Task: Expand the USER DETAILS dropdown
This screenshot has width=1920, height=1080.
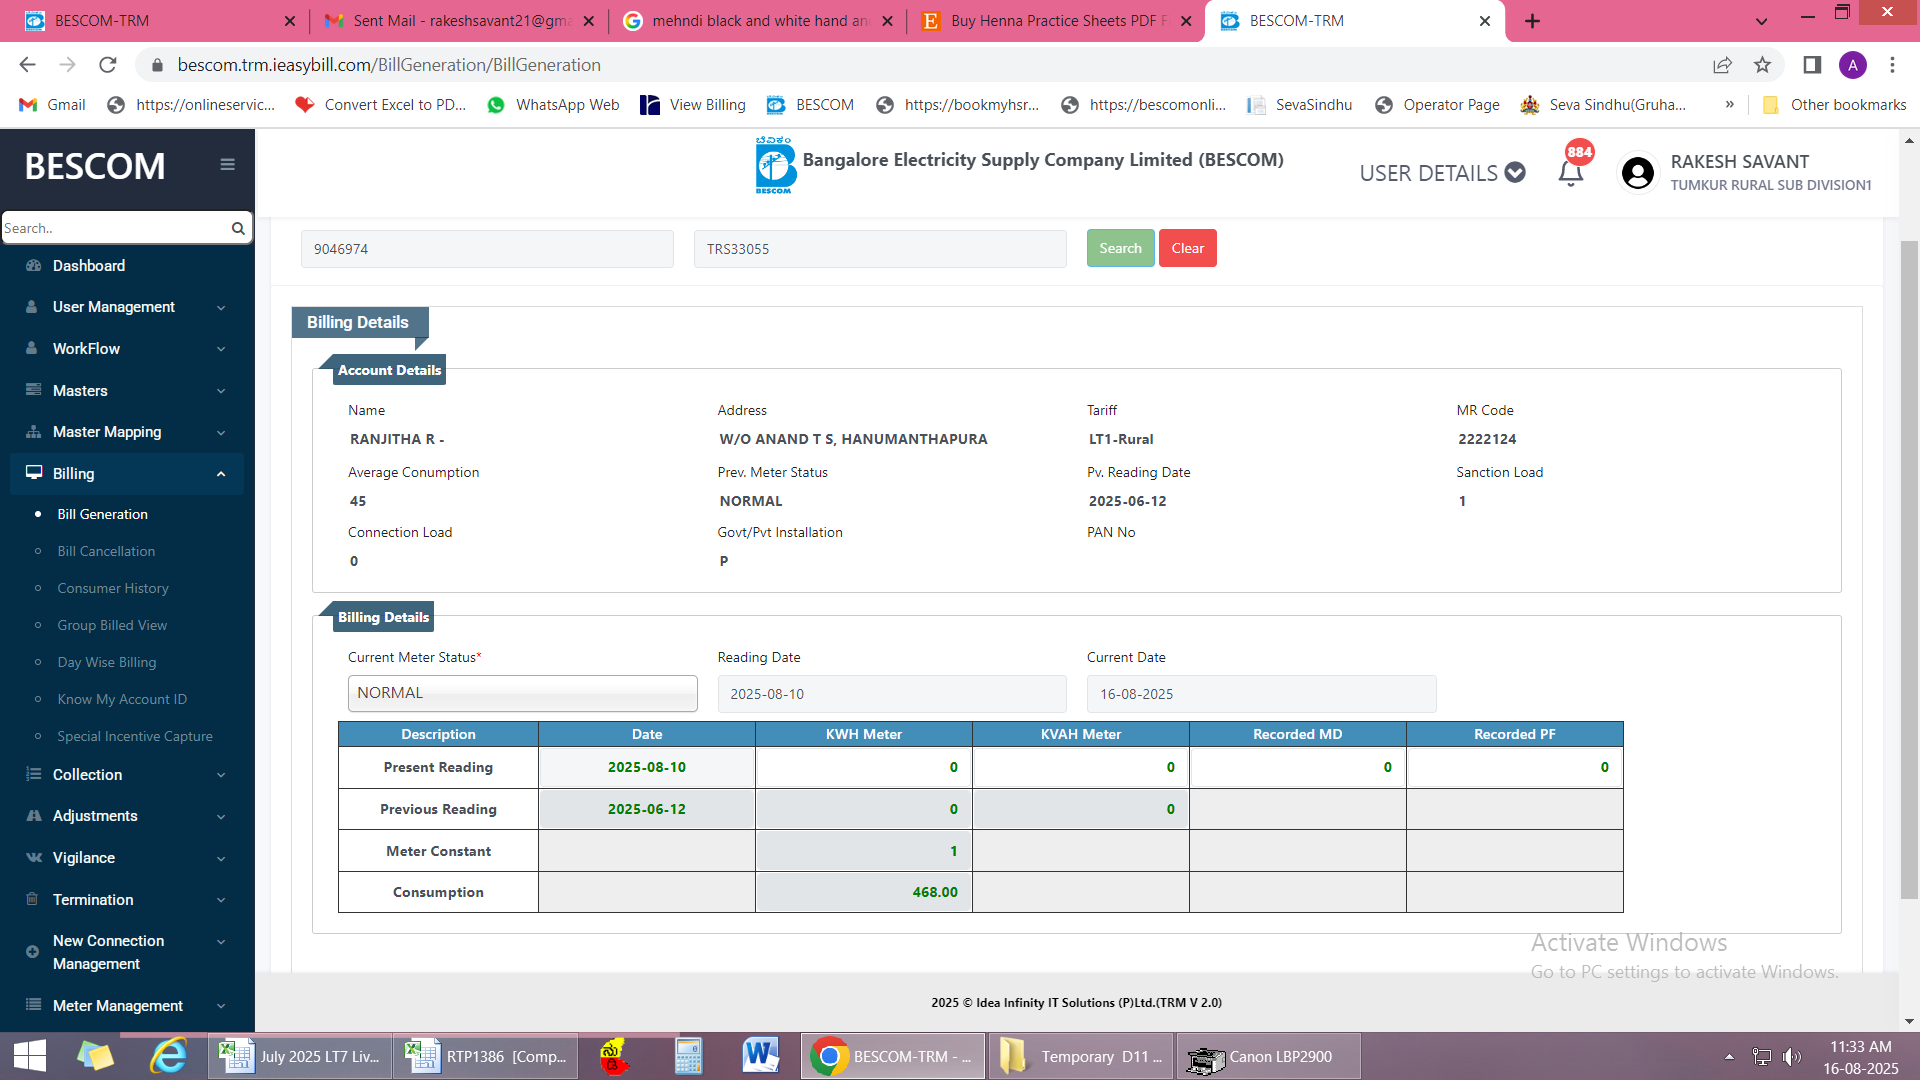Action: point(1441,173)
